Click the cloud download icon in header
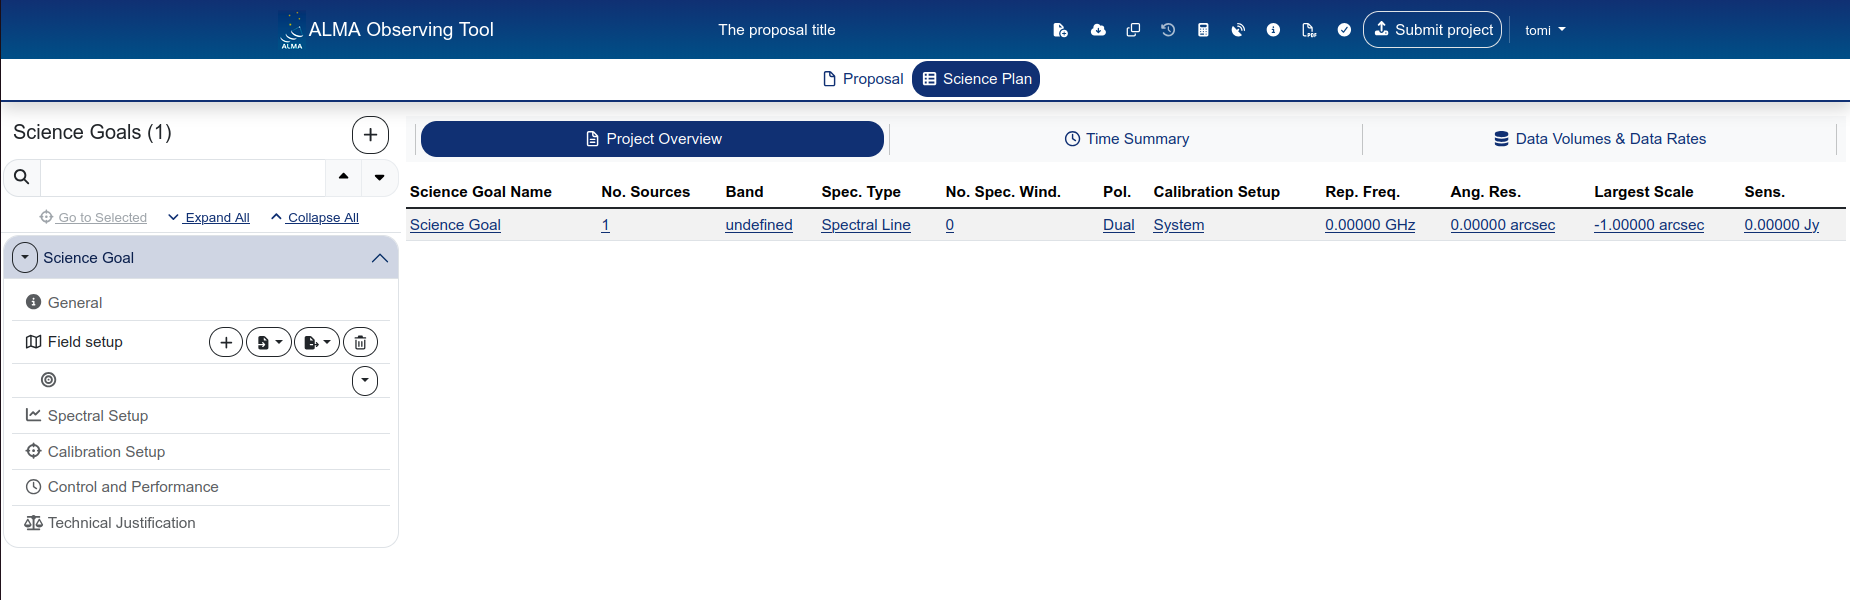 pos(1098,30)
